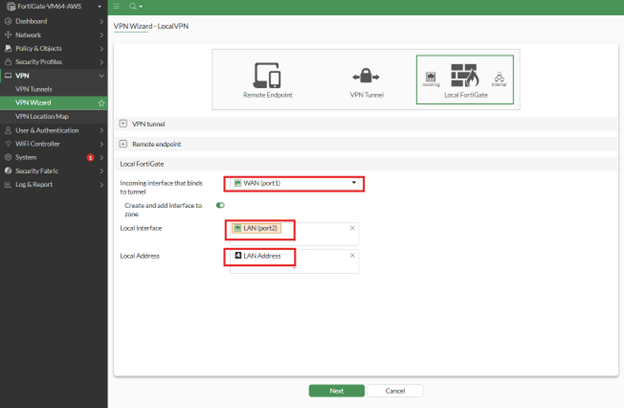
Task: Open the Dashboard menu
Action: click(53, 21)
